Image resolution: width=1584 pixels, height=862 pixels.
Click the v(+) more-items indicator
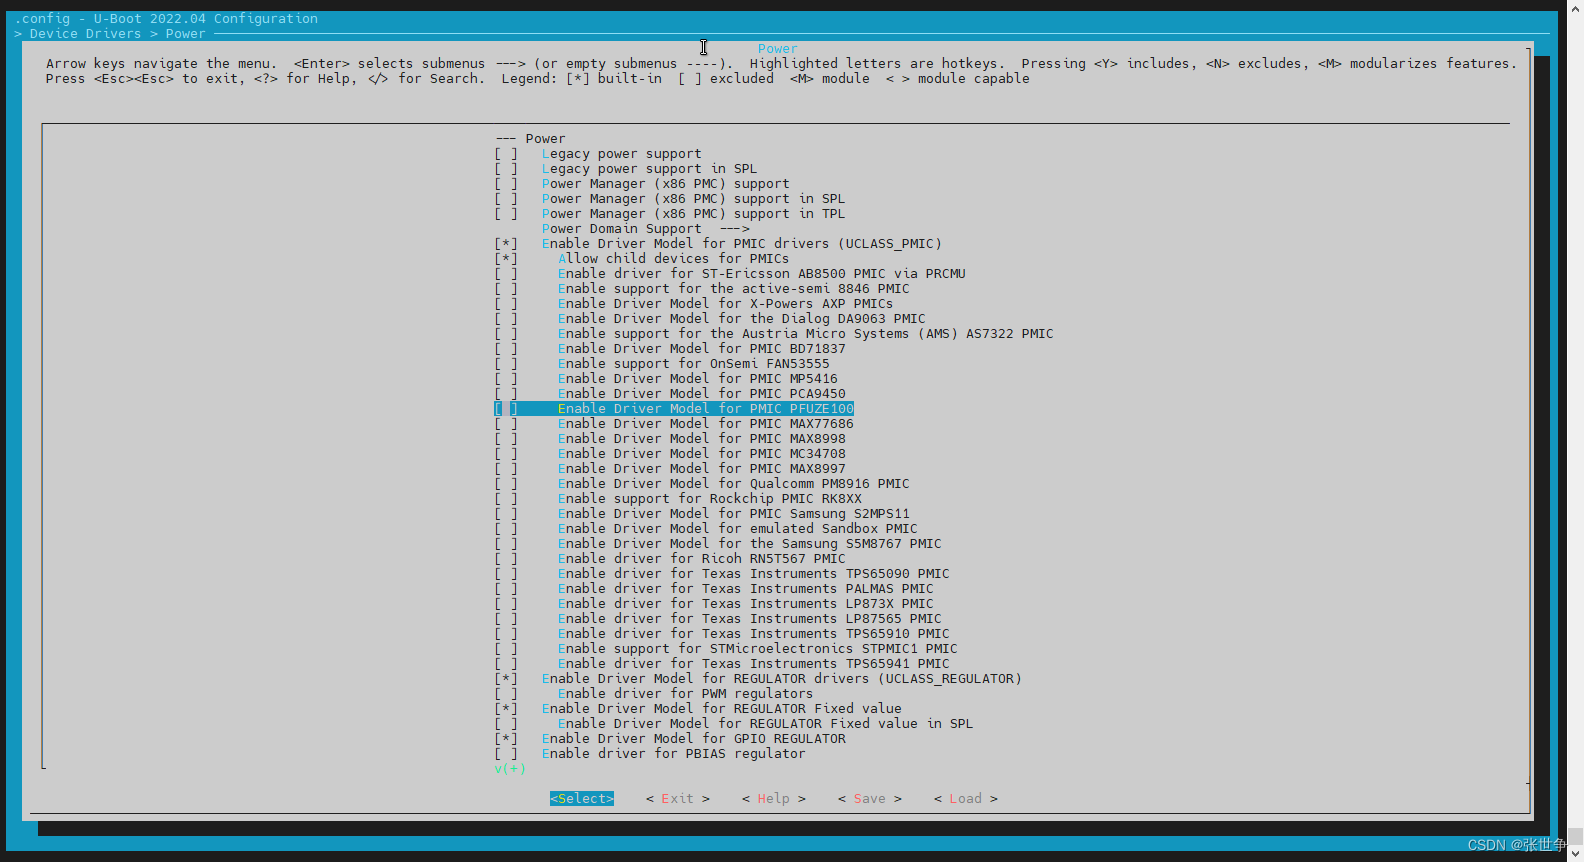pyautogui.click(x=509, y=769)
